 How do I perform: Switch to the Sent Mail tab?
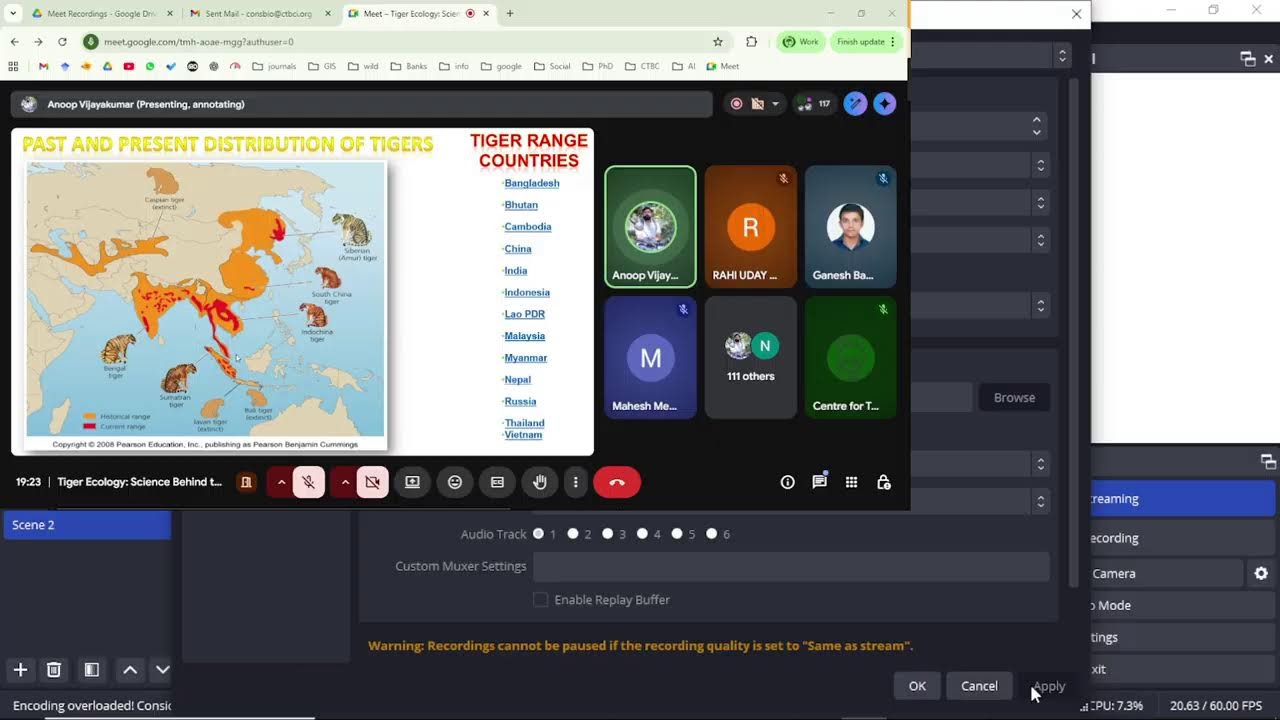click(x=260, y=14)
